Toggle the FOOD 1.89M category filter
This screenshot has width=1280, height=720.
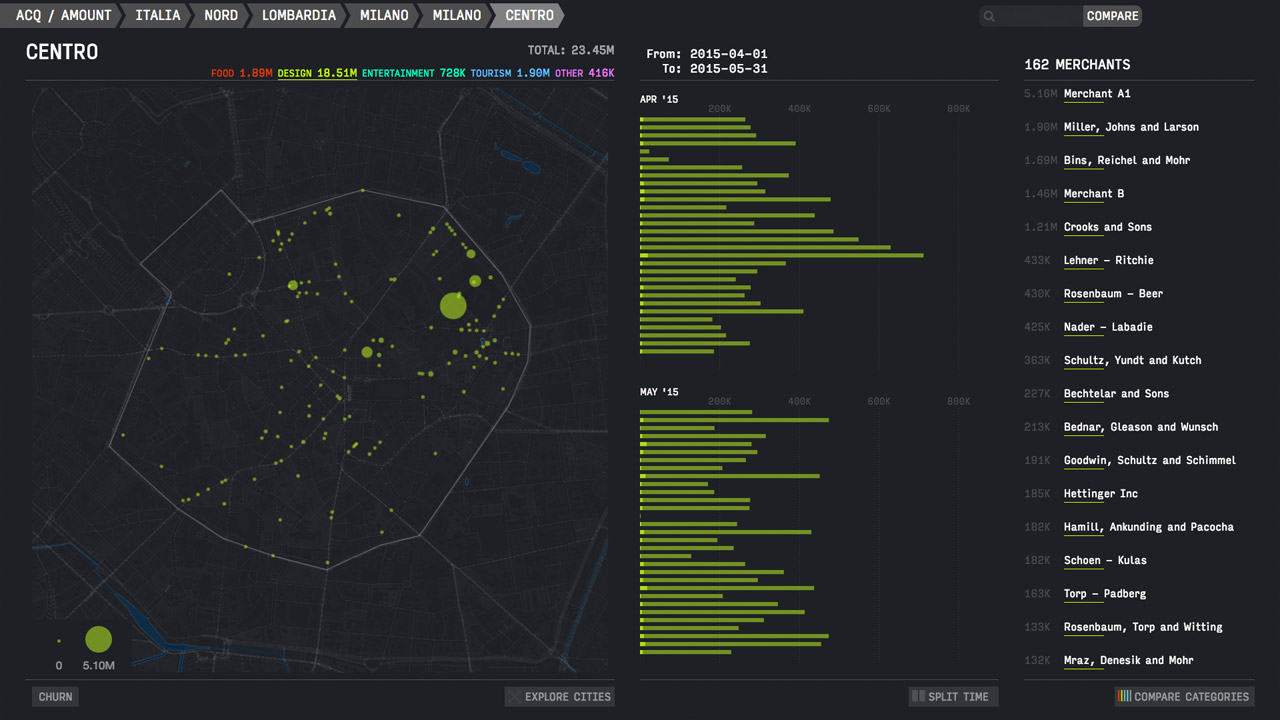pos(241,73)
